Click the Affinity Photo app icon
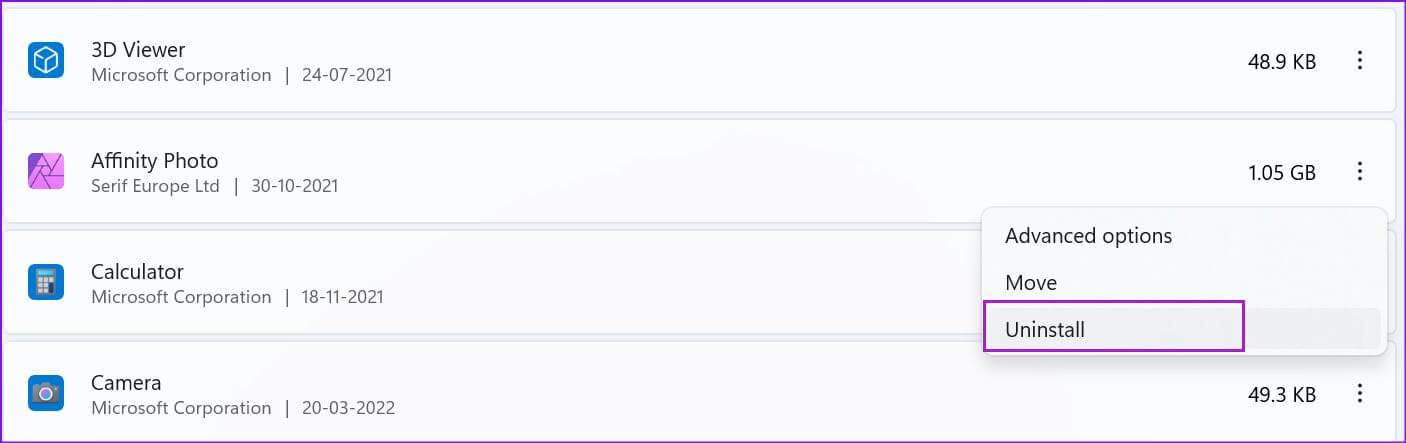This screenshot has width=1406, height=443. pyautogui.click(x=46, y=172)
